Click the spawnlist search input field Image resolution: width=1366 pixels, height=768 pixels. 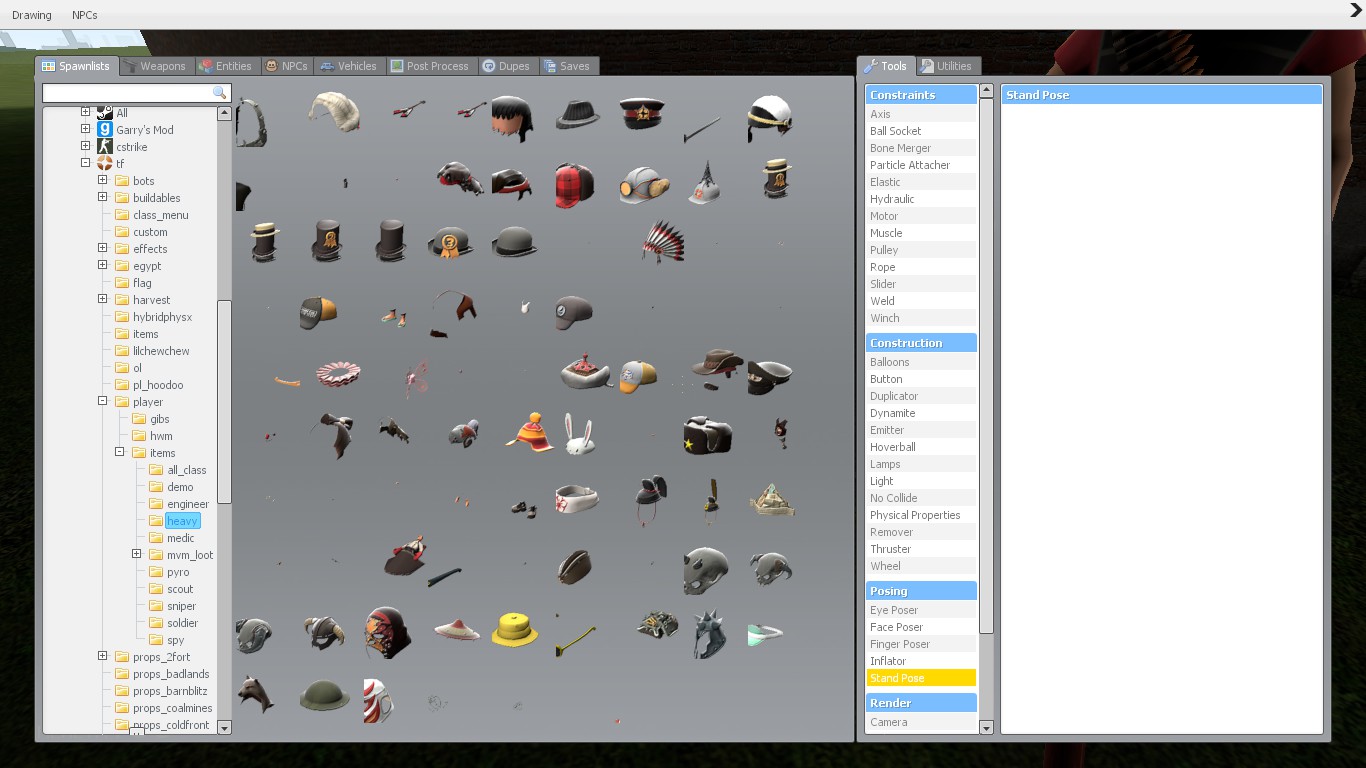(126, 93)
